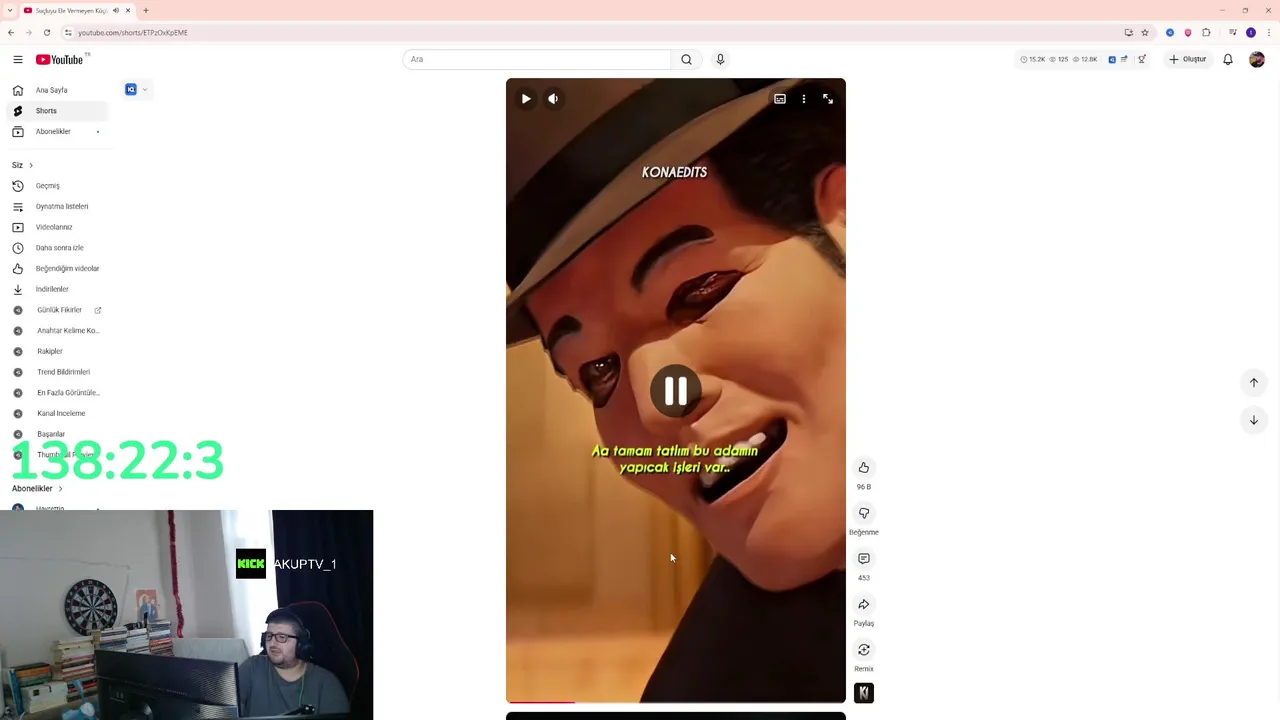Click the blue vidIQ extension icon in toolbar

[1170, 32]
